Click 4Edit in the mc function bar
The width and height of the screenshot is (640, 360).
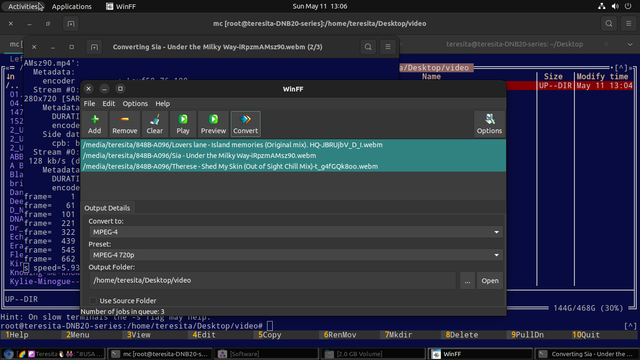tap(204, 335)
